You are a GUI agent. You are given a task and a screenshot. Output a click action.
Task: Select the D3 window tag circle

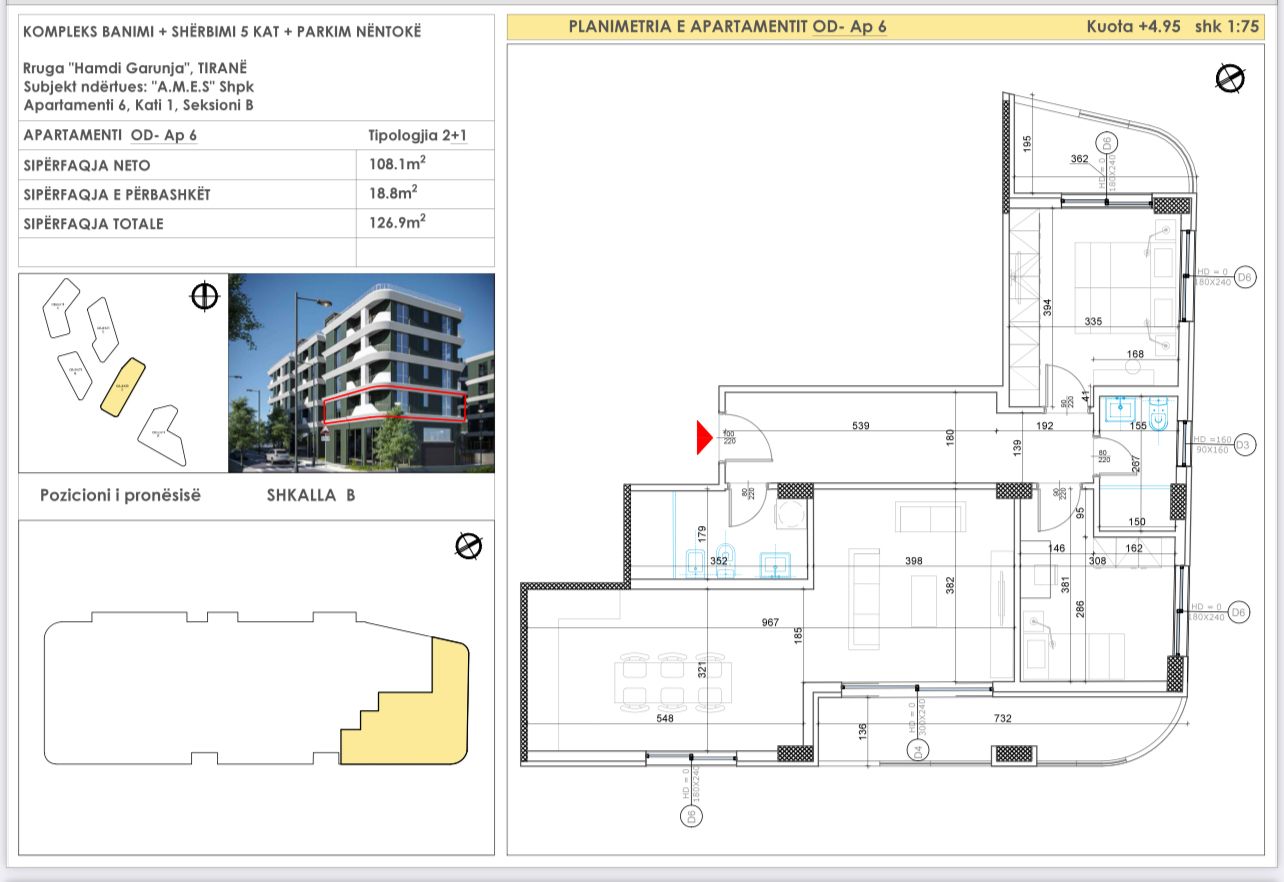tap(1243, 445)
